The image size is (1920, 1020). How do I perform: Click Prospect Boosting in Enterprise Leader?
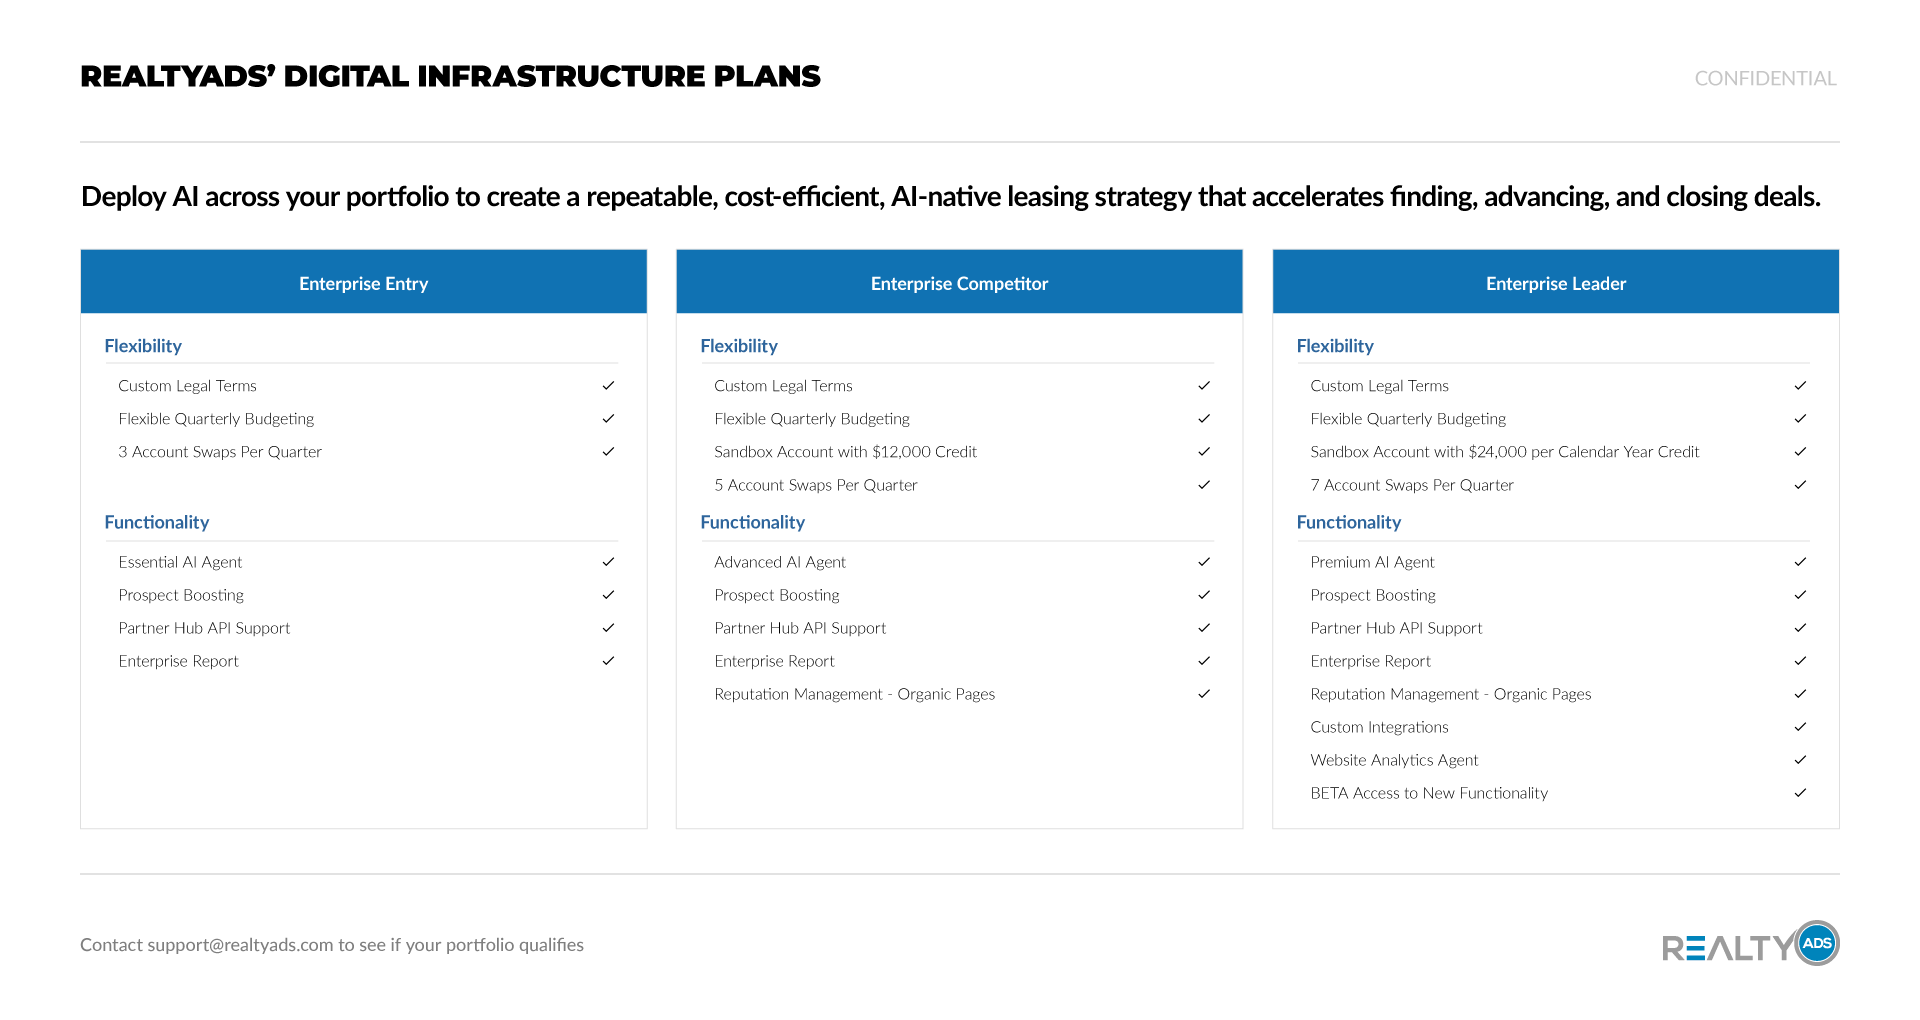[1373, 595]
